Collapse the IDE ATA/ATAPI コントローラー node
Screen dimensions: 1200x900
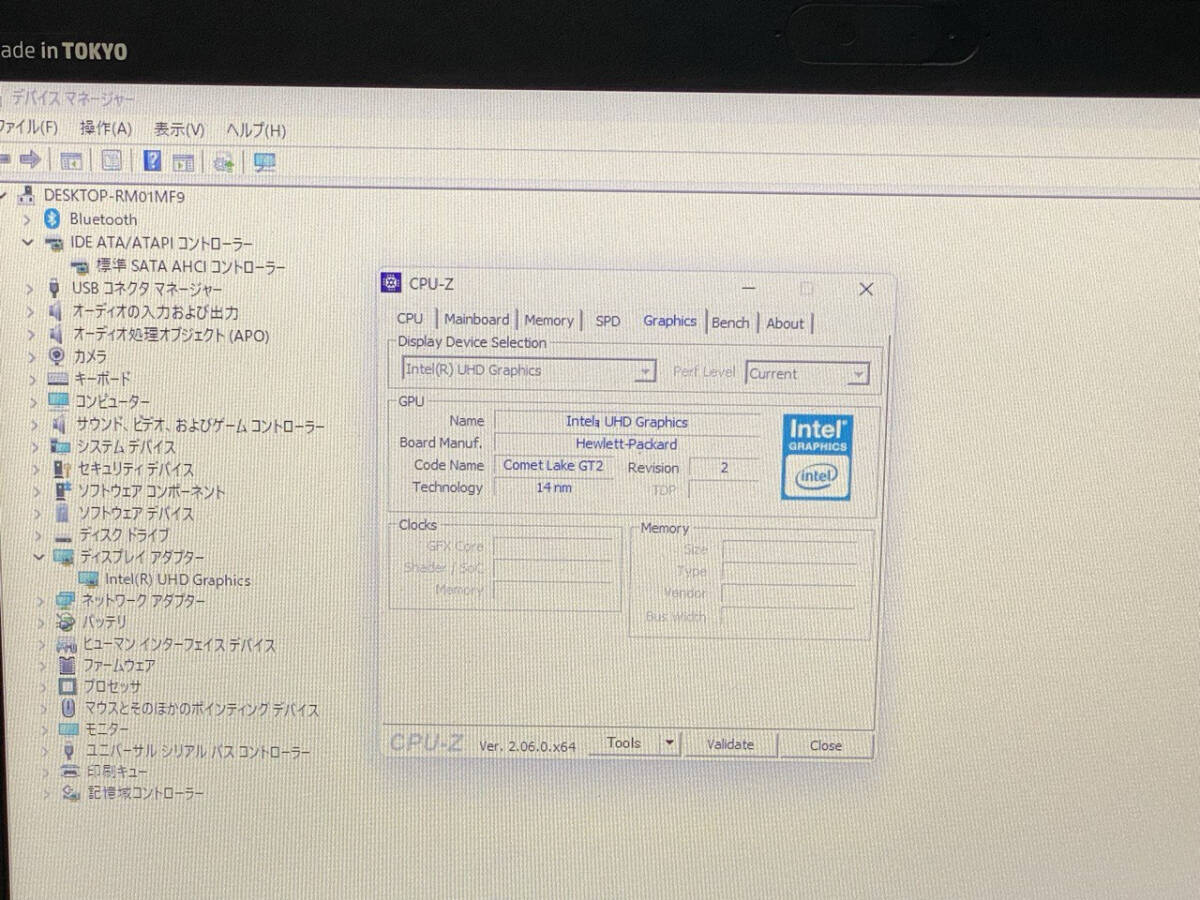[29, 242]
